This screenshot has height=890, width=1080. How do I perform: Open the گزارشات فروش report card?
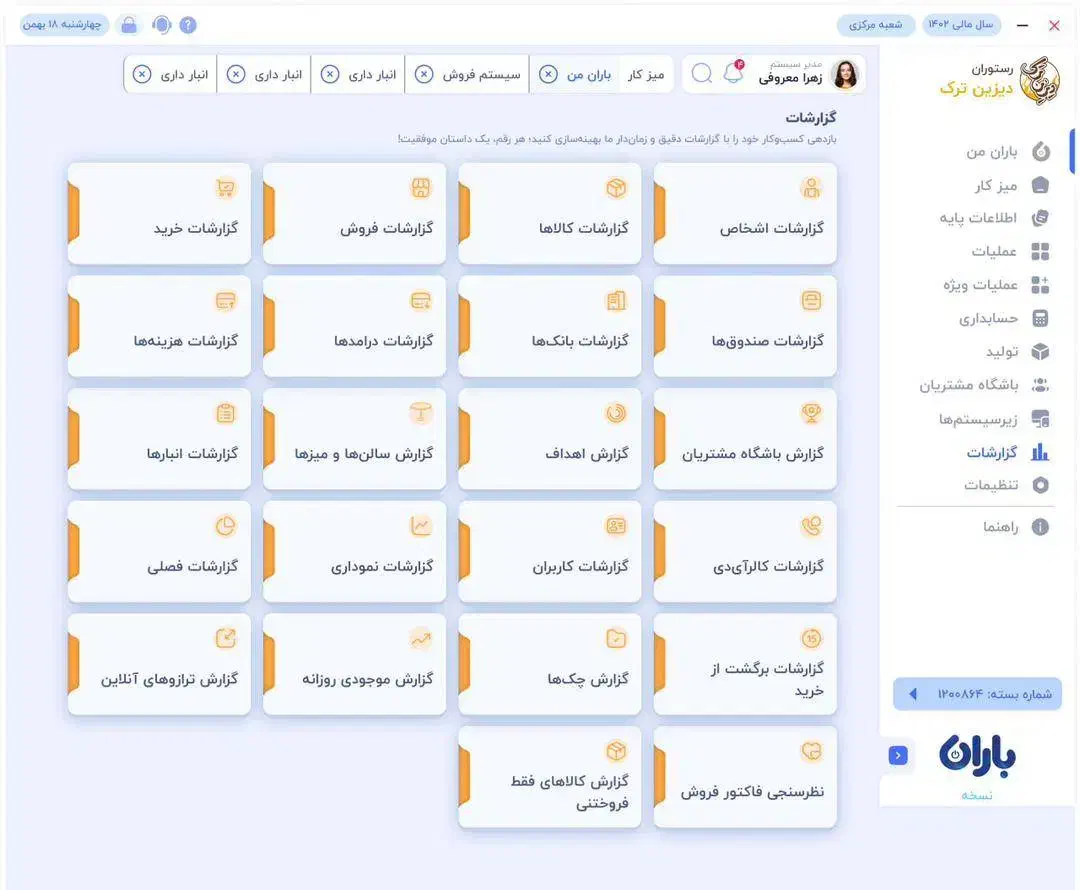(354, 212)
